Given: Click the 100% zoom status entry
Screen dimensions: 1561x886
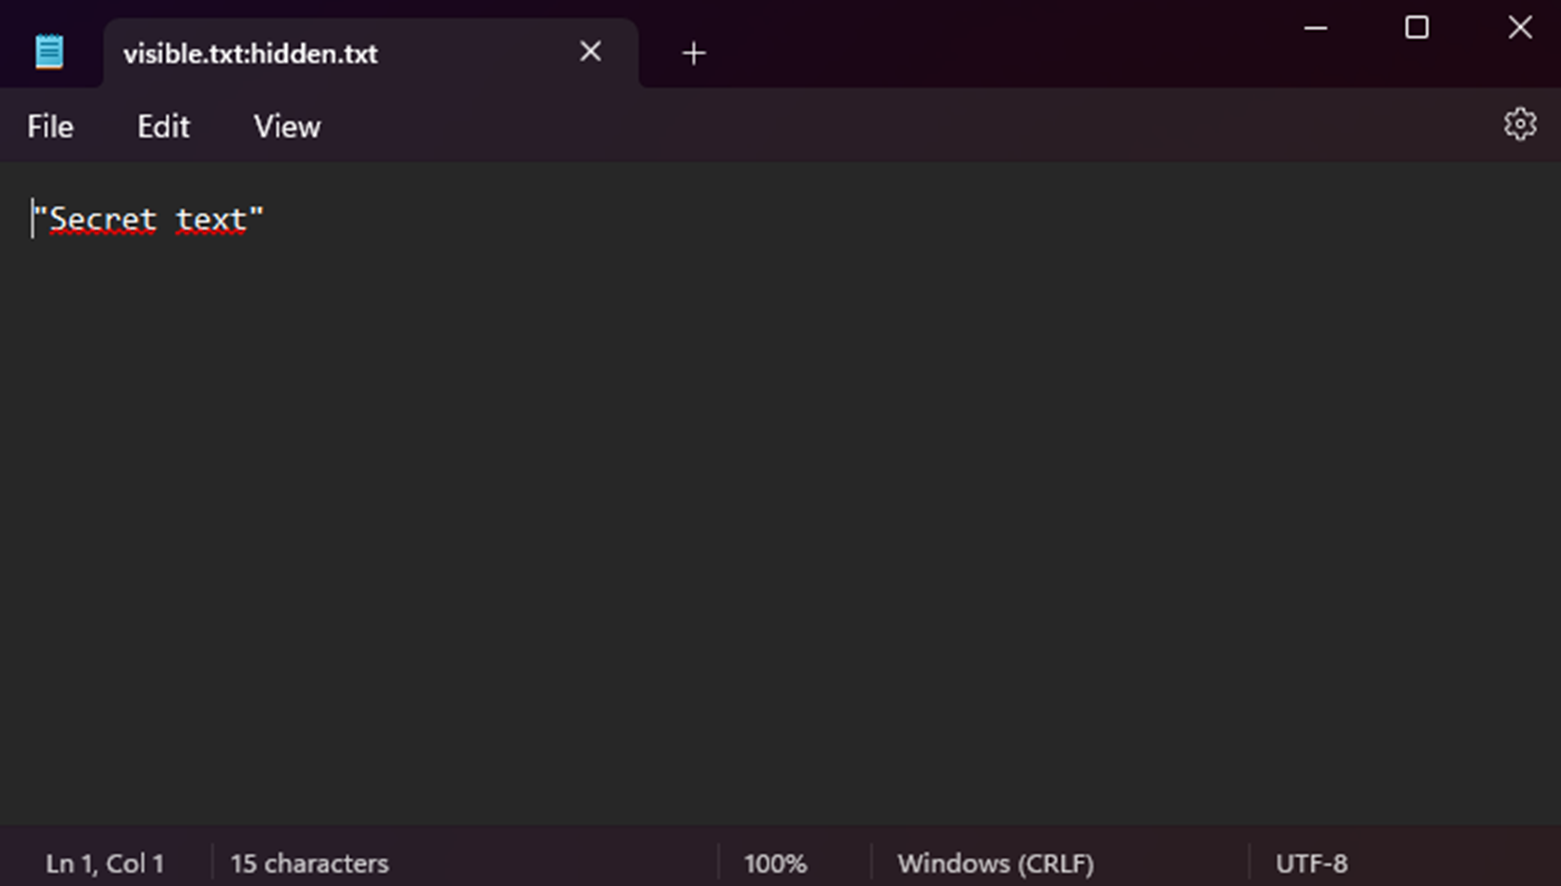Looking at the screenshot, I should click(x=775, y=863).
